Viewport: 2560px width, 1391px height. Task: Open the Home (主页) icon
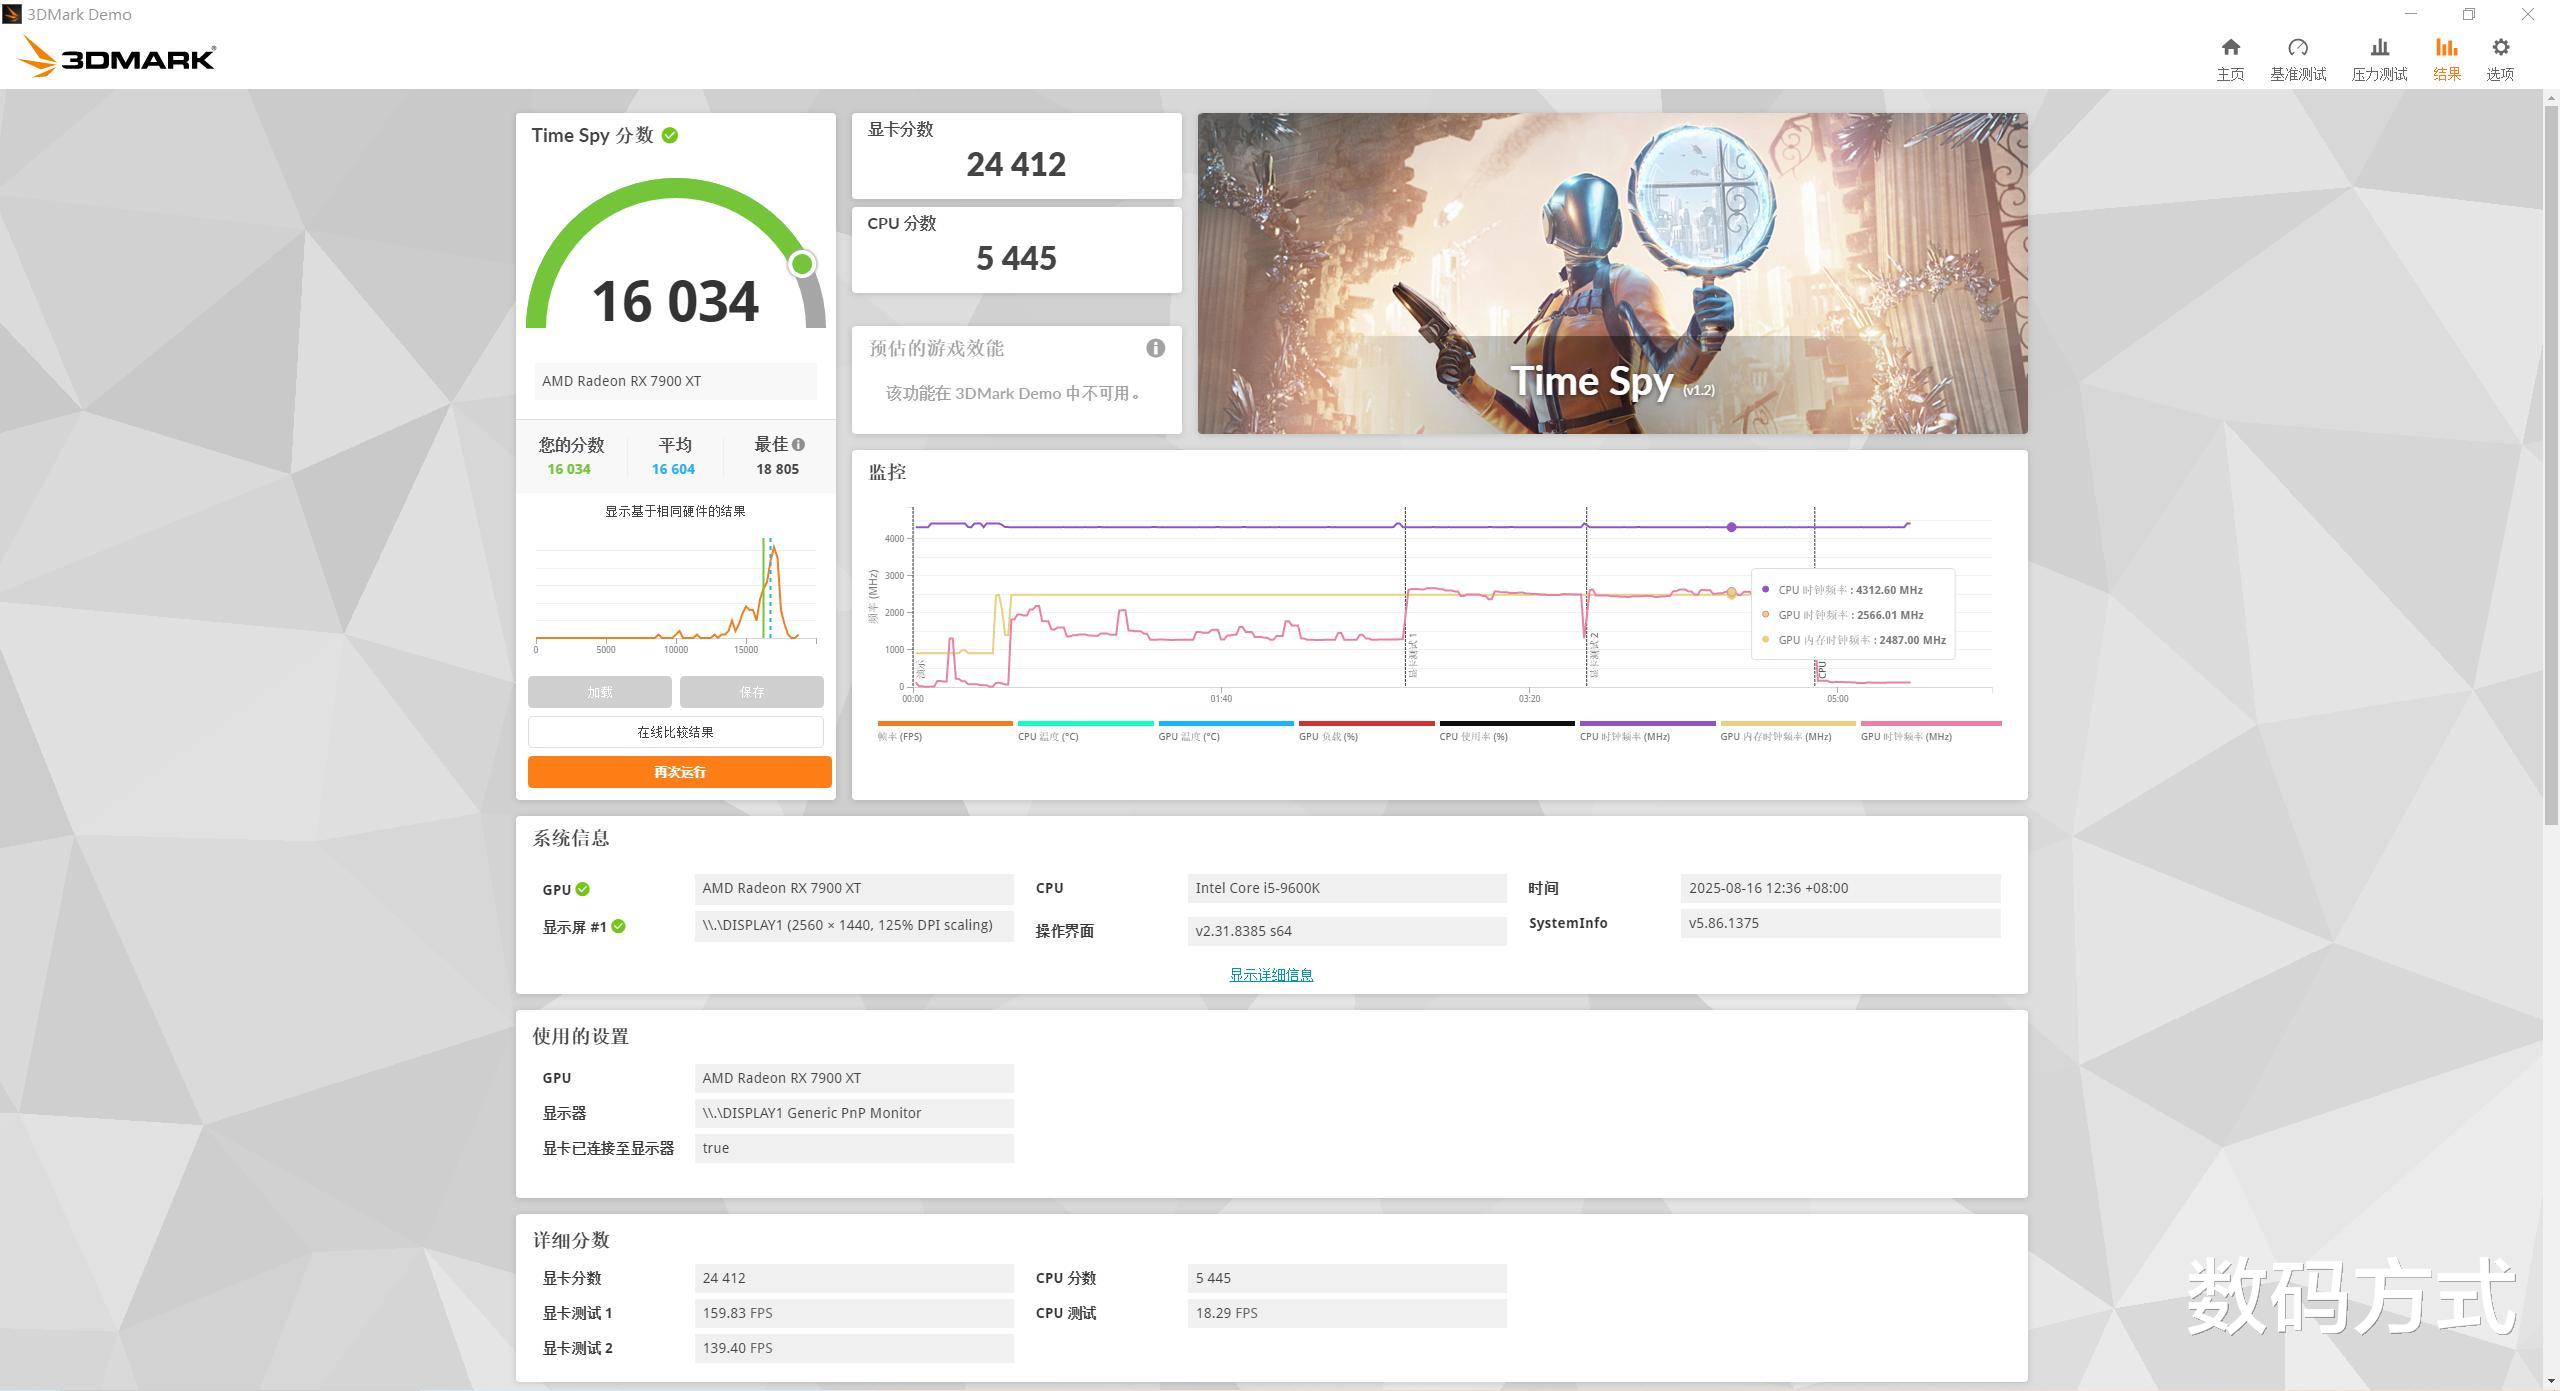2230,48
